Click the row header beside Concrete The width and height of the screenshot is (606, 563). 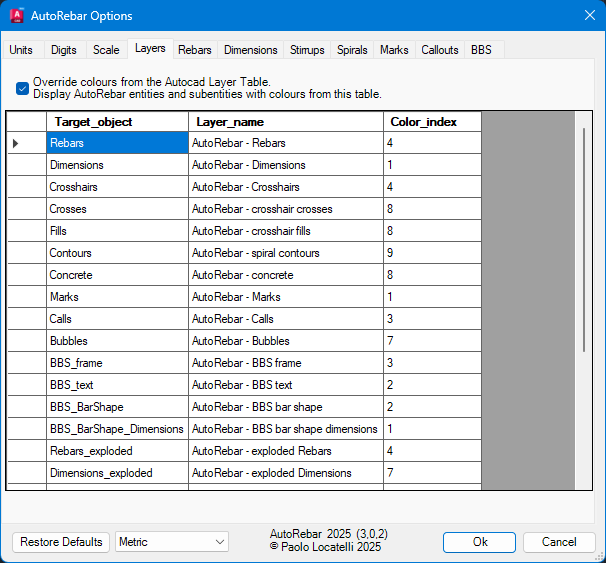26,275
